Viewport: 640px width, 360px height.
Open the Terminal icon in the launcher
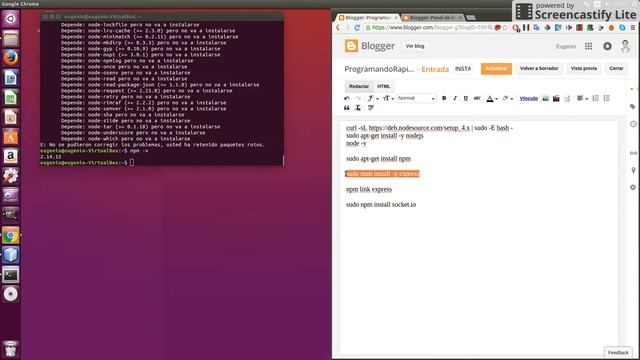(11, 275)
